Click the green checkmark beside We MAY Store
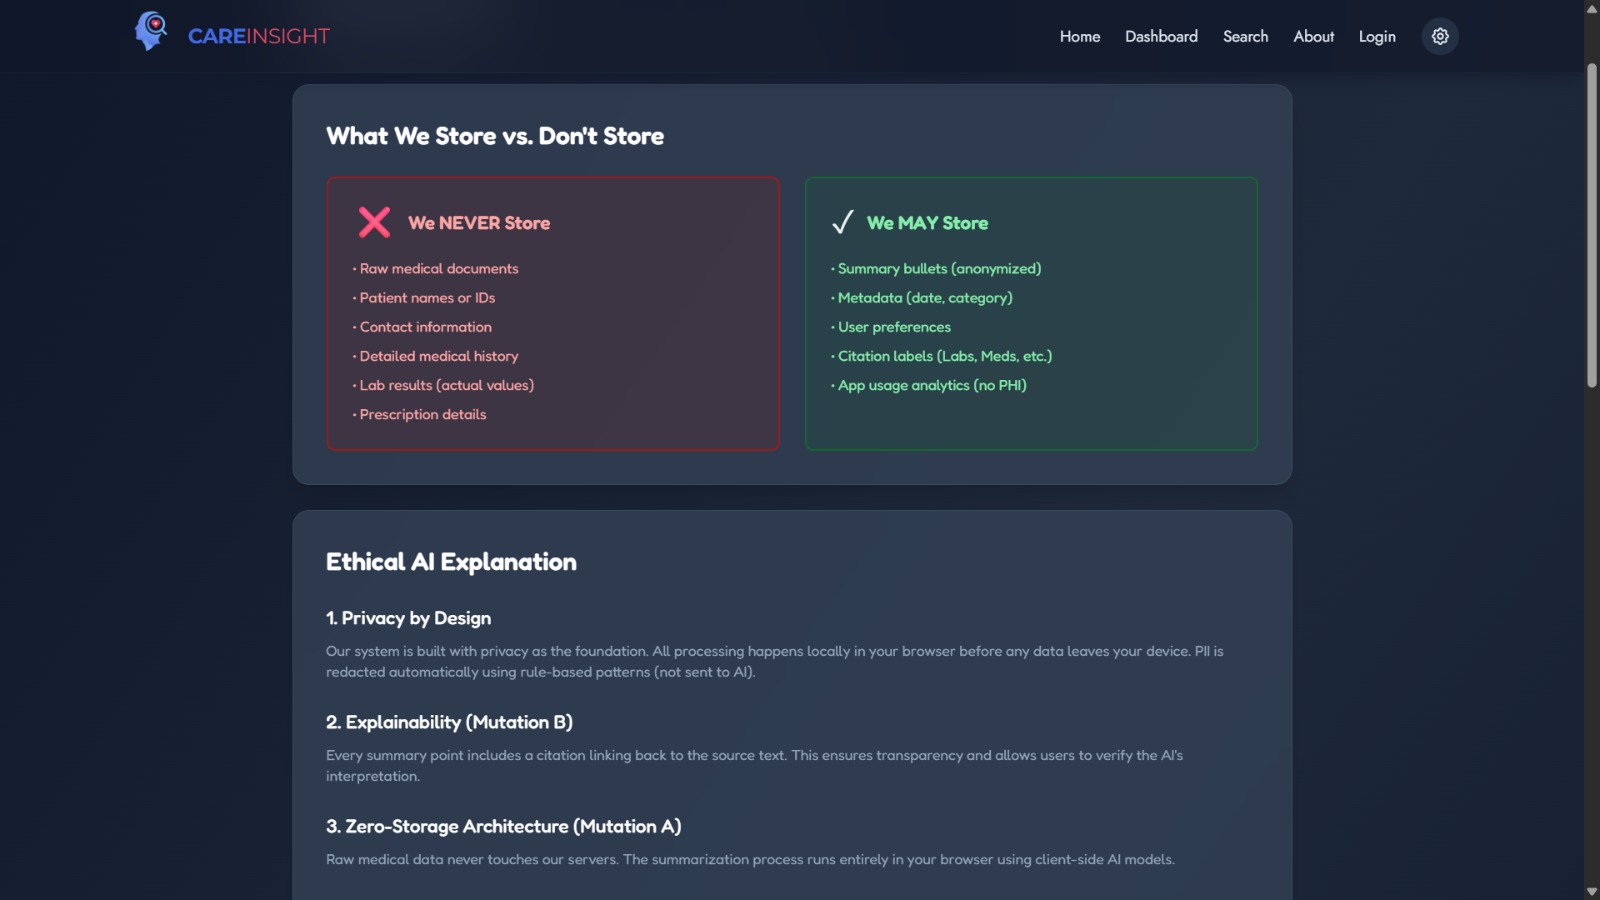Image resolution: width=1600 pixels, height=900 pixels. point(843,222)
